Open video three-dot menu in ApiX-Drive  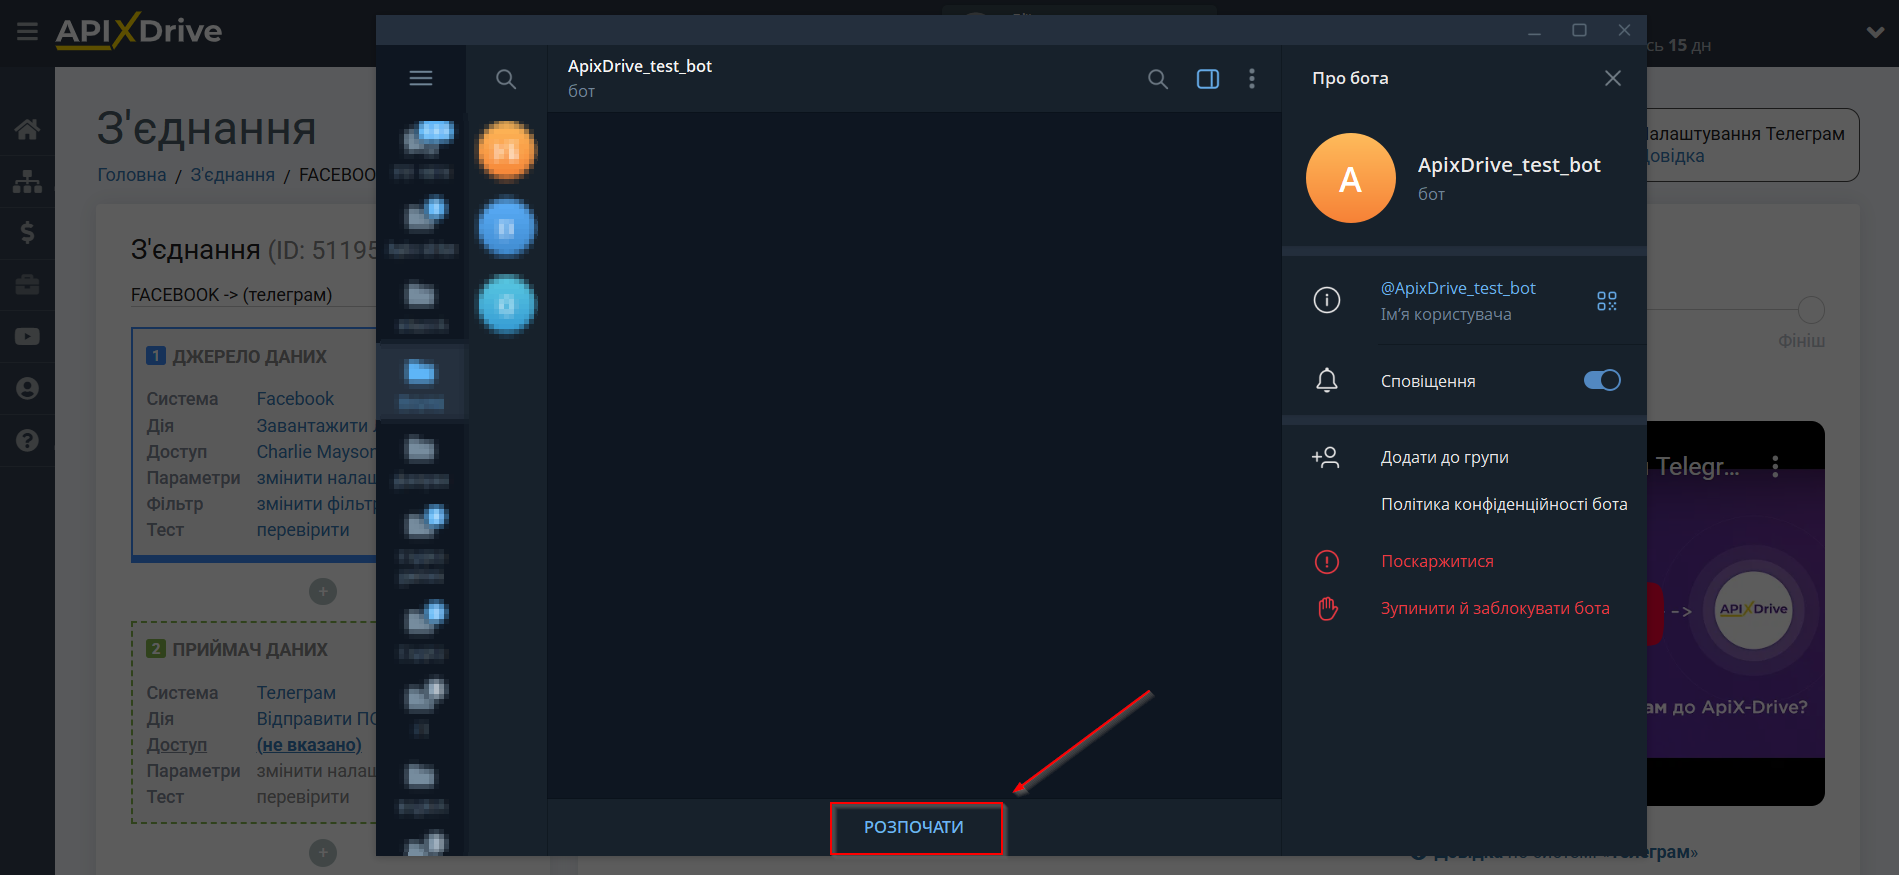coord(1775,467)
